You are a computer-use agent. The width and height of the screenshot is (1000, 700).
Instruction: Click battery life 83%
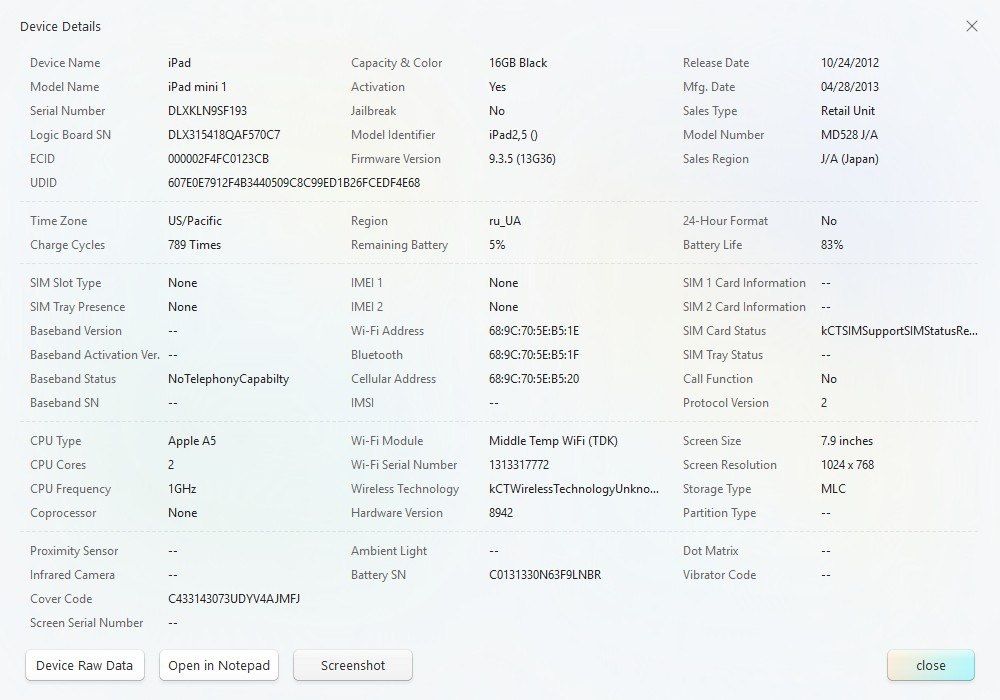pos(832,245)
